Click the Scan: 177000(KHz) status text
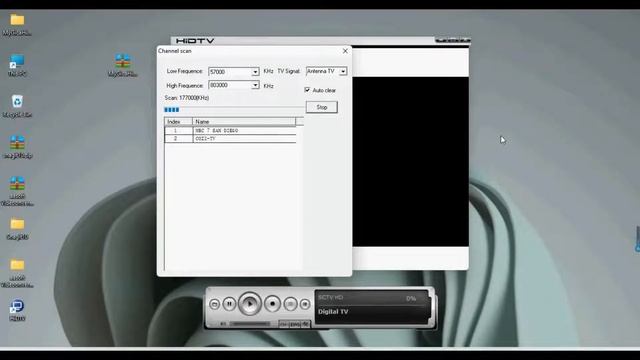The height and width of the screenshot is (360, 640). click(187, 98)
